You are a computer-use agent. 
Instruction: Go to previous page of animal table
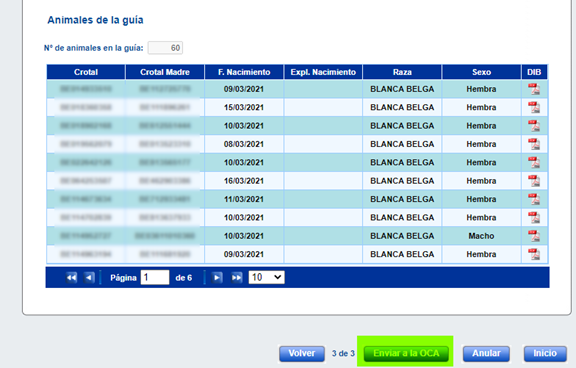pyautogui.click(x=89, y=278)
